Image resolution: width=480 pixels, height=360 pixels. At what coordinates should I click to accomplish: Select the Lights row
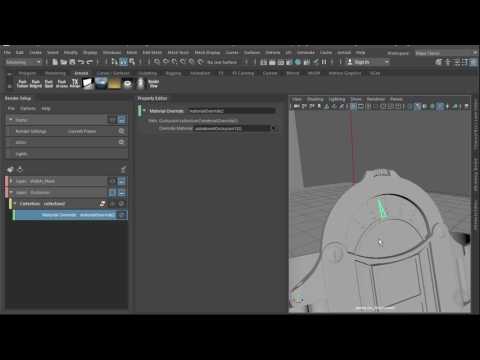(67, 154)
